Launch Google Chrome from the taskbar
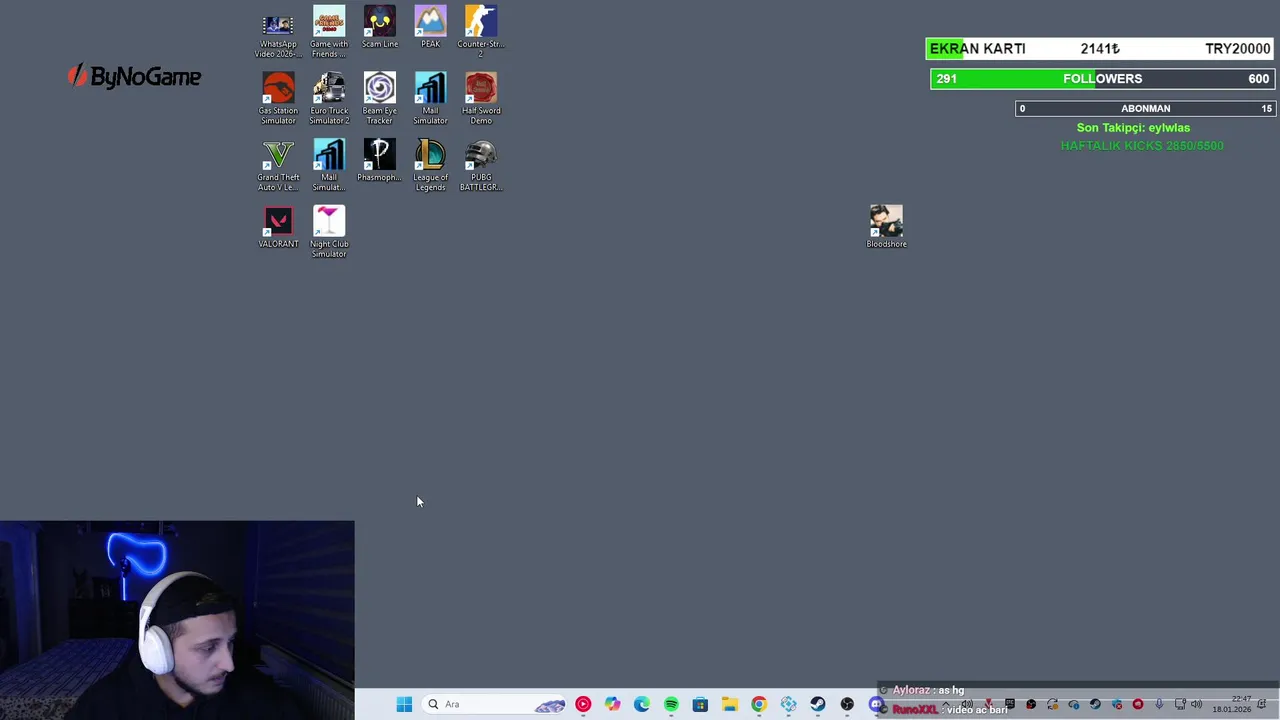Viewport: 1280px width, 720px height. coord(759,704)
